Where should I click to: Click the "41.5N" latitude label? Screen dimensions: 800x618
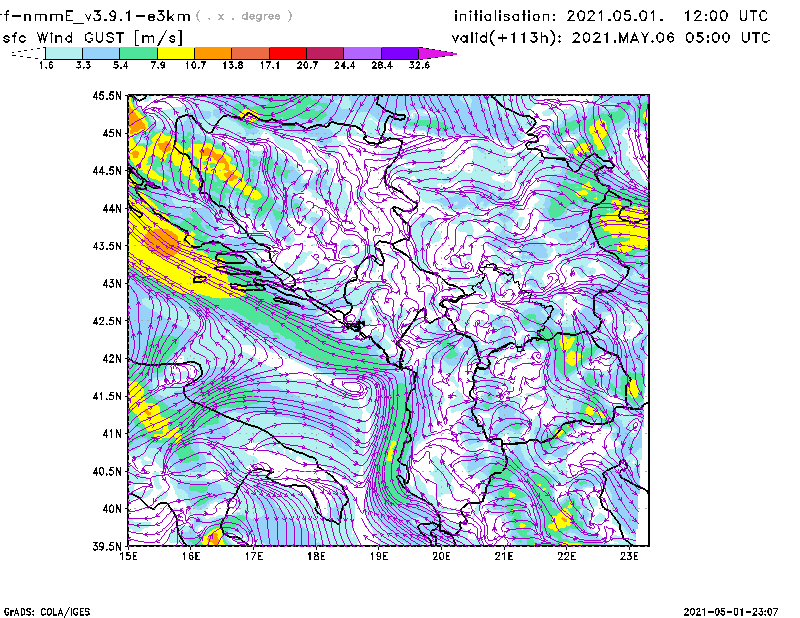107,396
